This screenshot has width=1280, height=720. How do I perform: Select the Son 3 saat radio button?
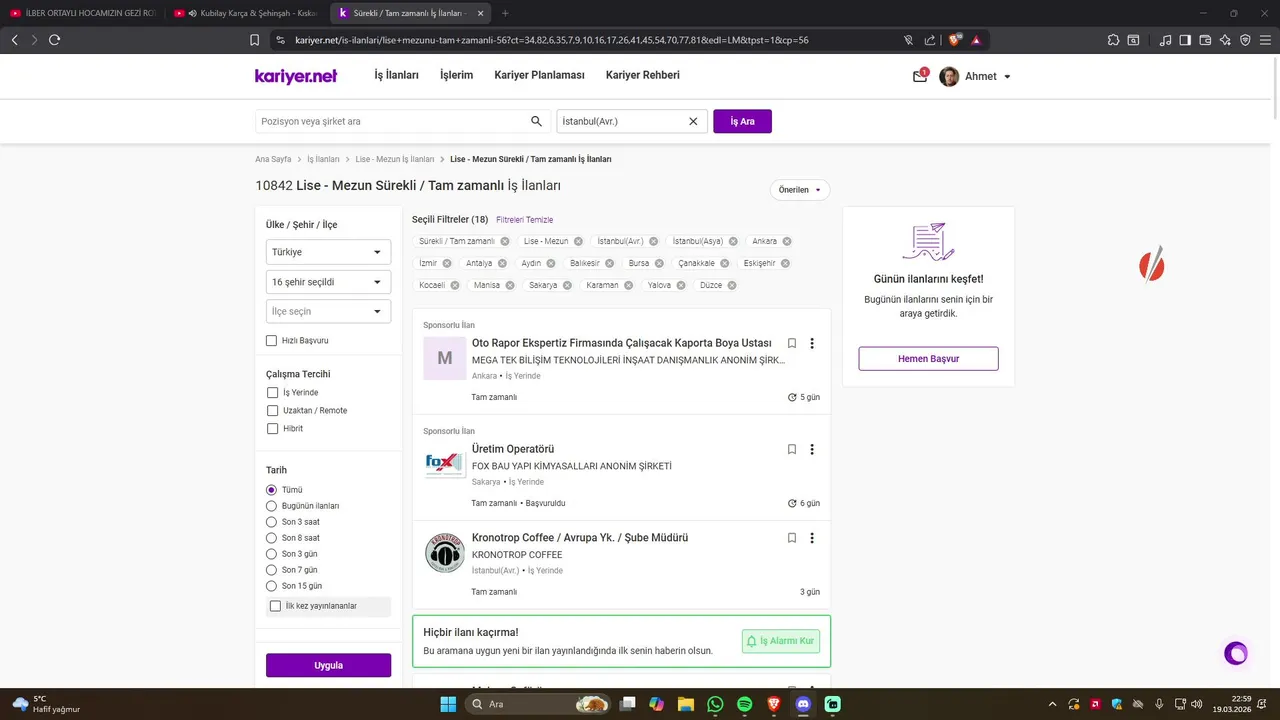(271, 522)
